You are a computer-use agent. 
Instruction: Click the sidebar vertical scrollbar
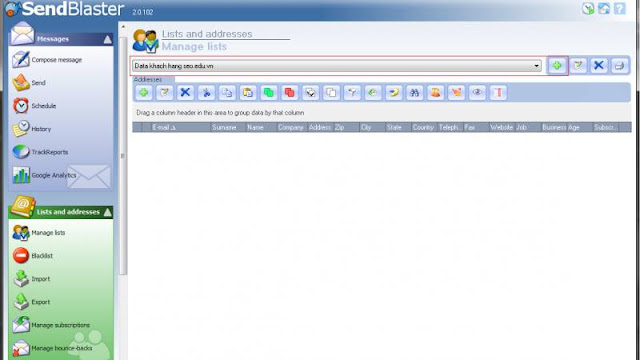pos(123,156)
